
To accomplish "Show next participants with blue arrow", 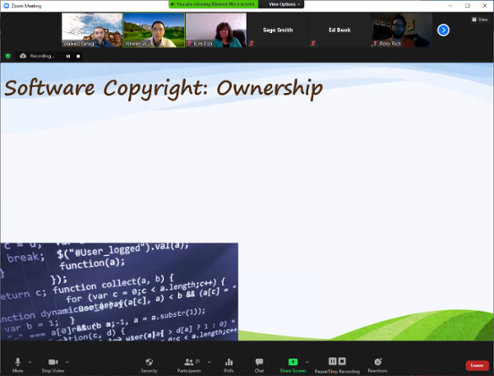I will click(443, 30).
